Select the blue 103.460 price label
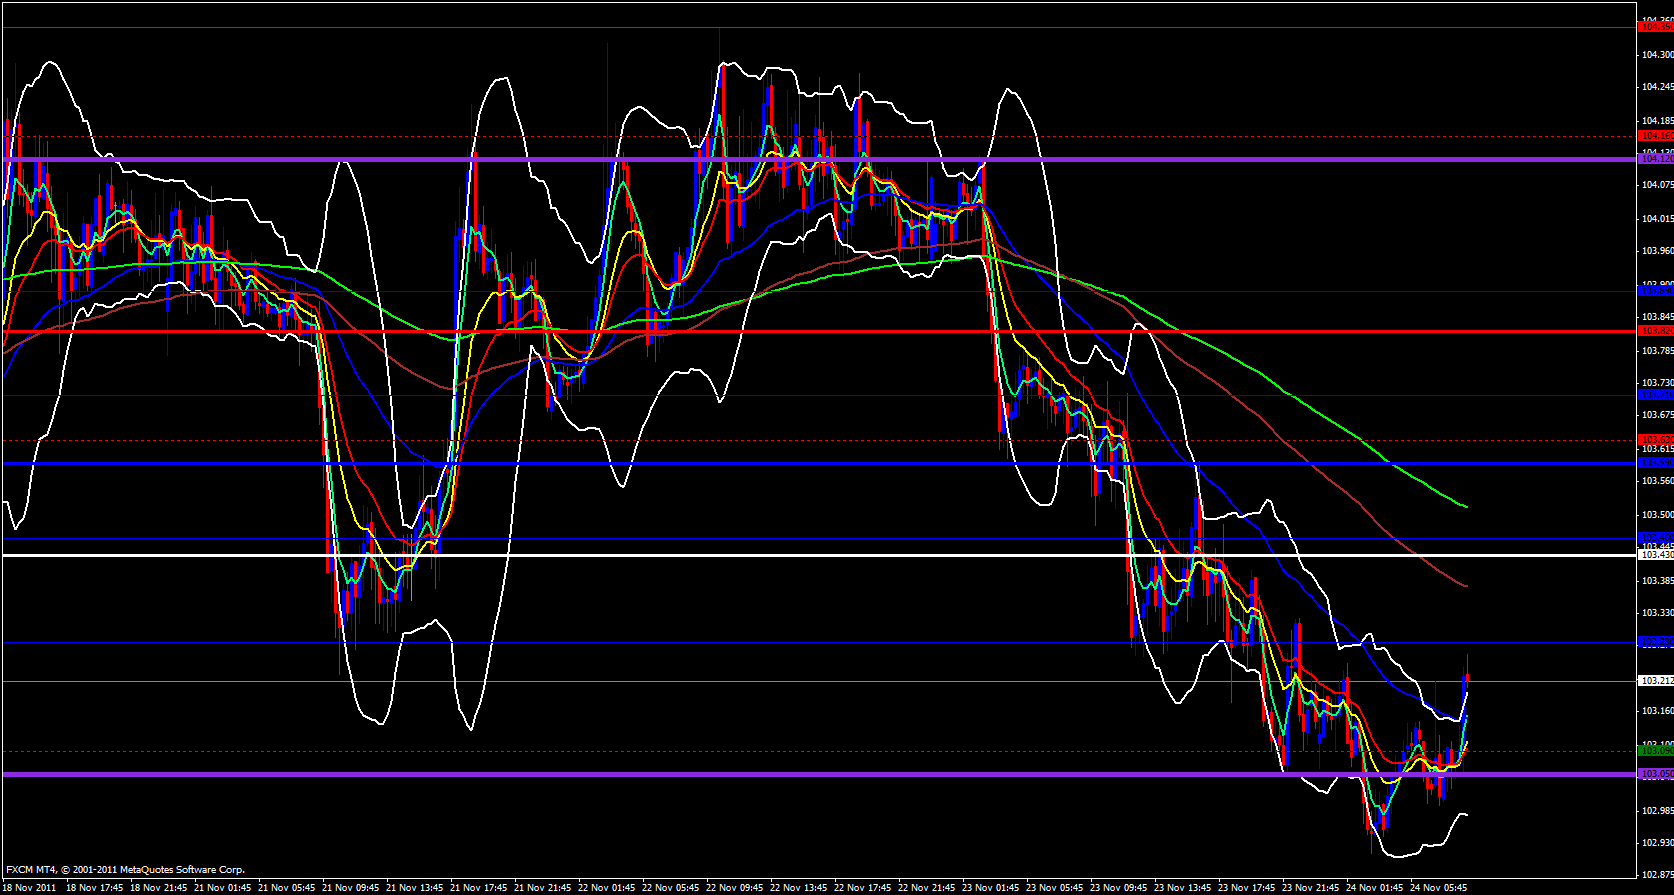Screen dimensions: 1674x895 coord(1655,538)
